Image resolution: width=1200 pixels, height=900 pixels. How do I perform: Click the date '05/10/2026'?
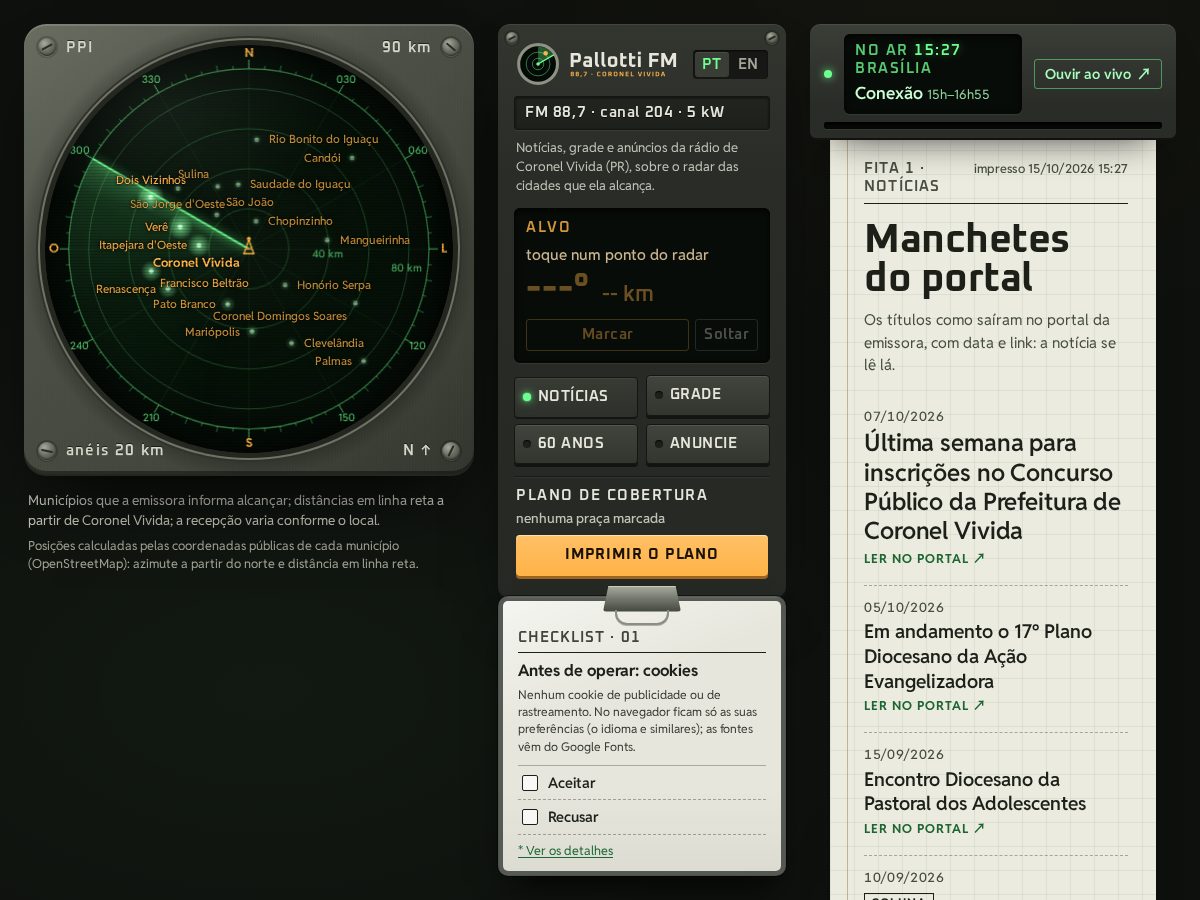pos(904,607)
